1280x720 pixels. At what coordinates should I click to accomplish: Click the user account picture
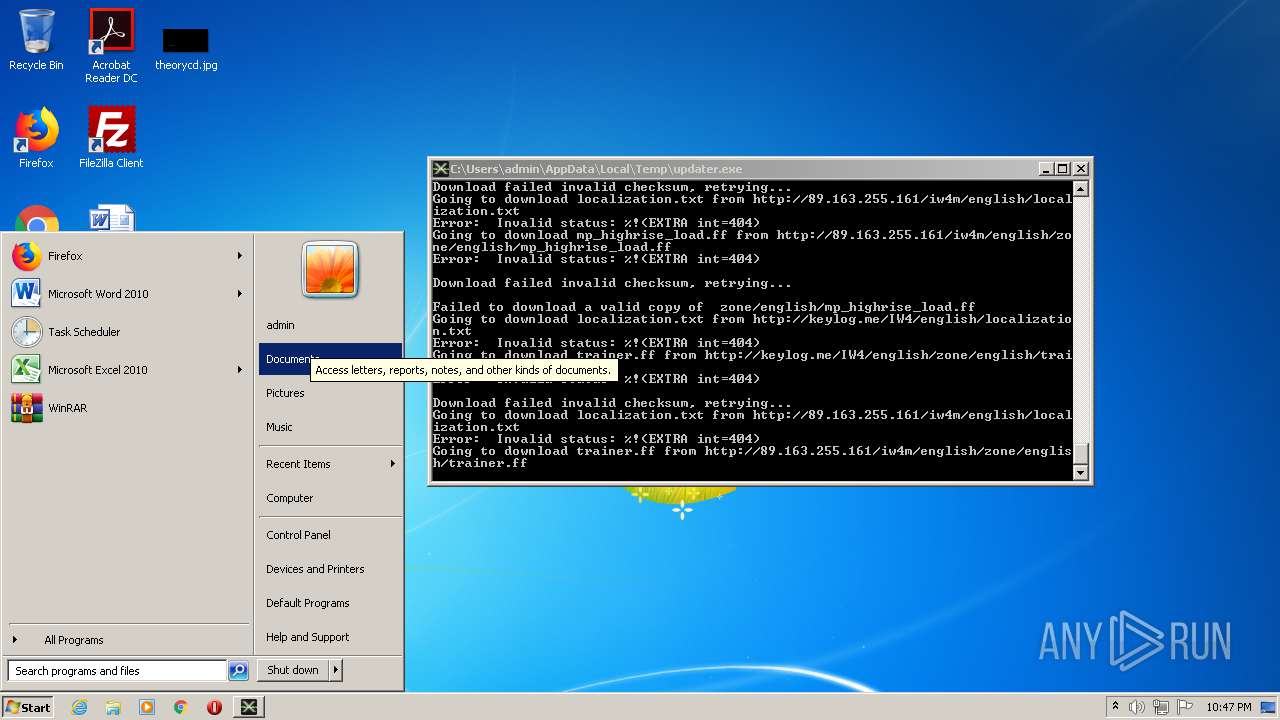(x=330, y=269)
